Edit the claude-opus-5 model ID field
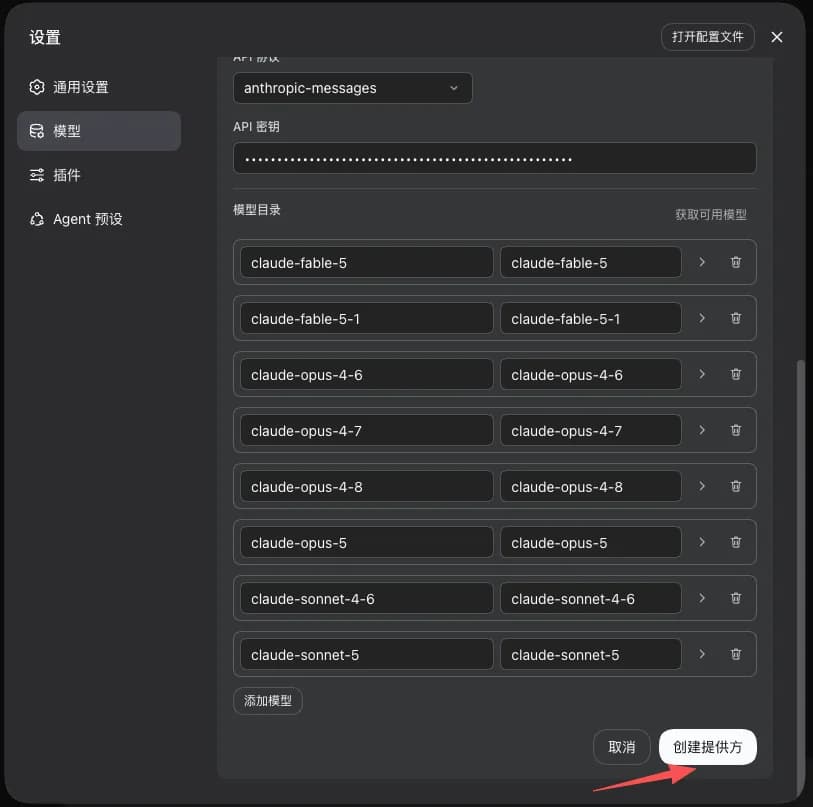This screenshot has width=813, height=807. point(367,542)
